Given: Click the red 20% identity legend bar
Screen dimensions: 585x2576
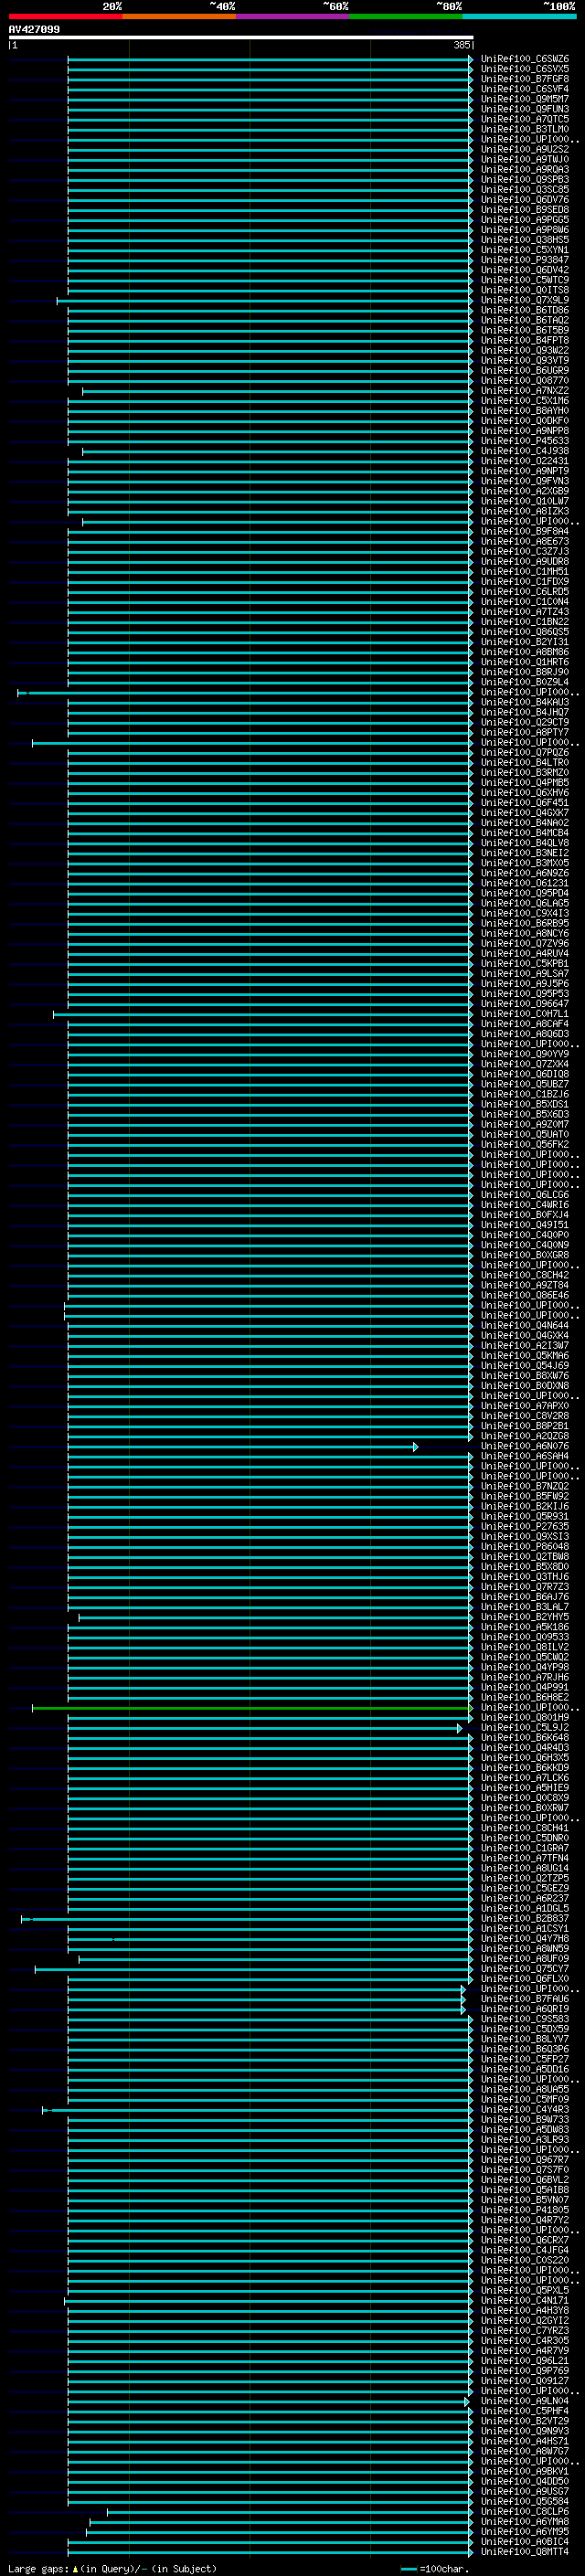Looking at the screenshot, I should coord(65,16).
